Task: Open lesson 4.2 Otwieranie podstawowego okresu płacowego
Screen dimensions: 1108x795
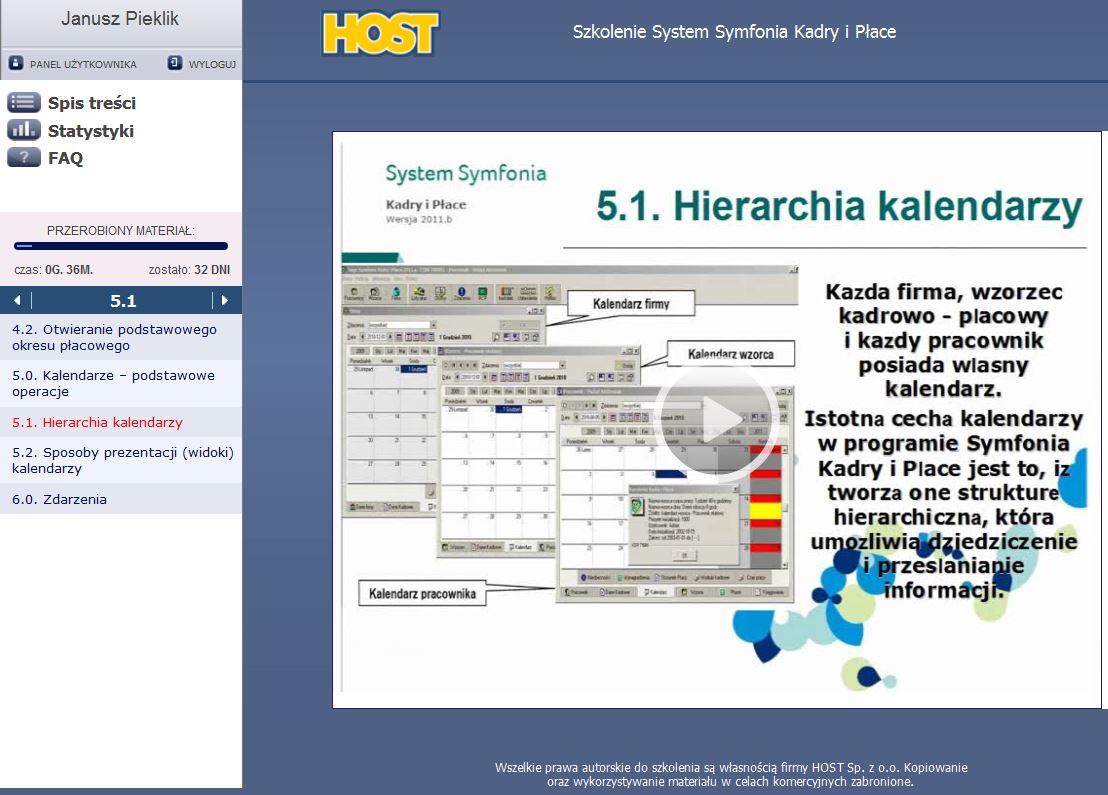Action: click(x=114, y=337)
